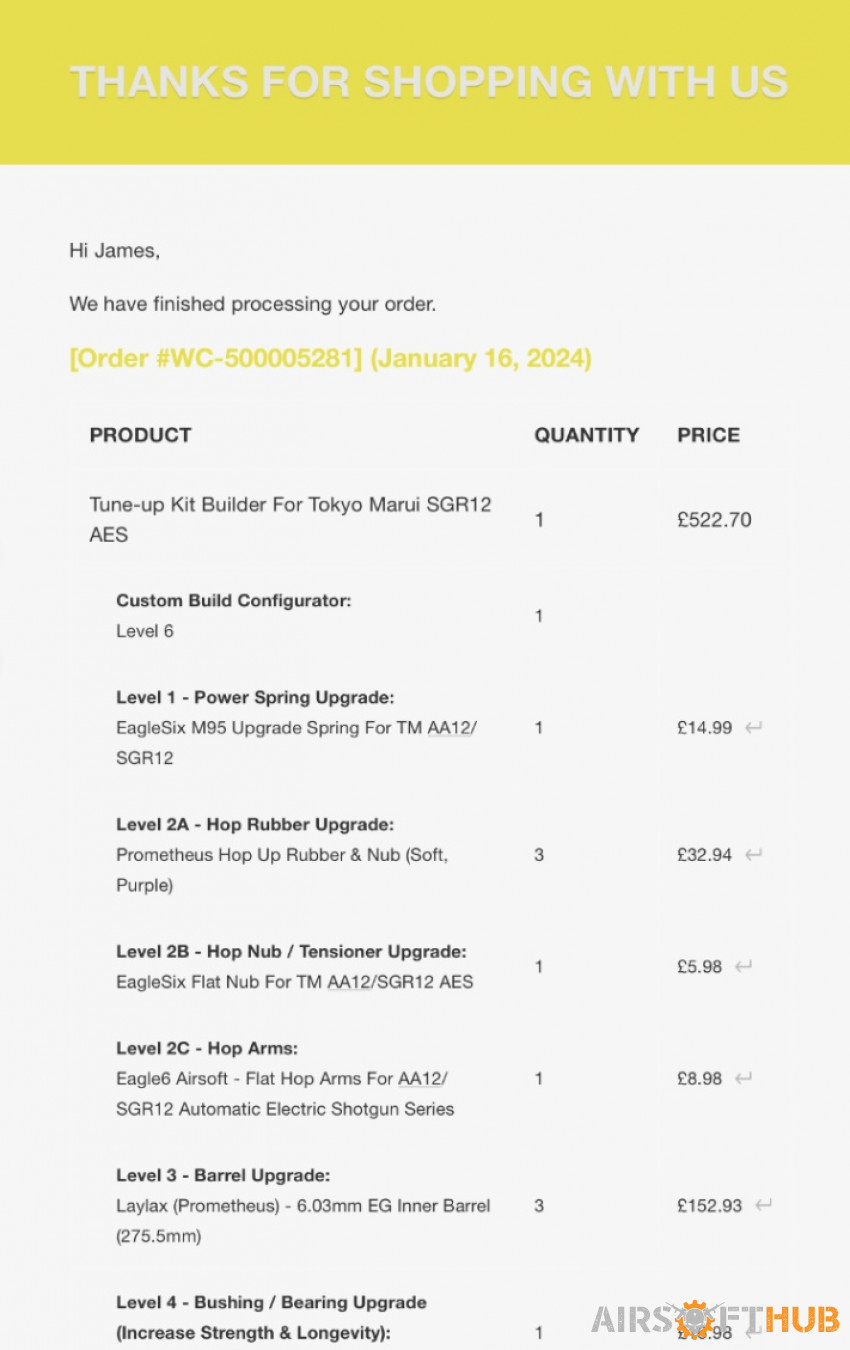Click the £522.70 total kit price

[x=714, y=519]
